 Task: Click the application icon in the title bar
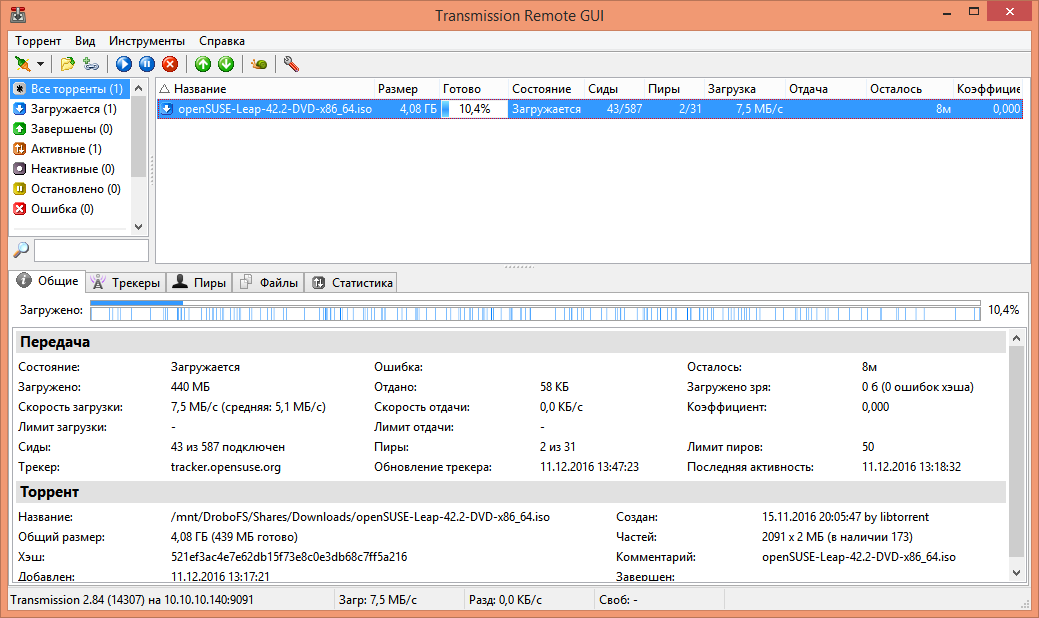tap(19, 15)
